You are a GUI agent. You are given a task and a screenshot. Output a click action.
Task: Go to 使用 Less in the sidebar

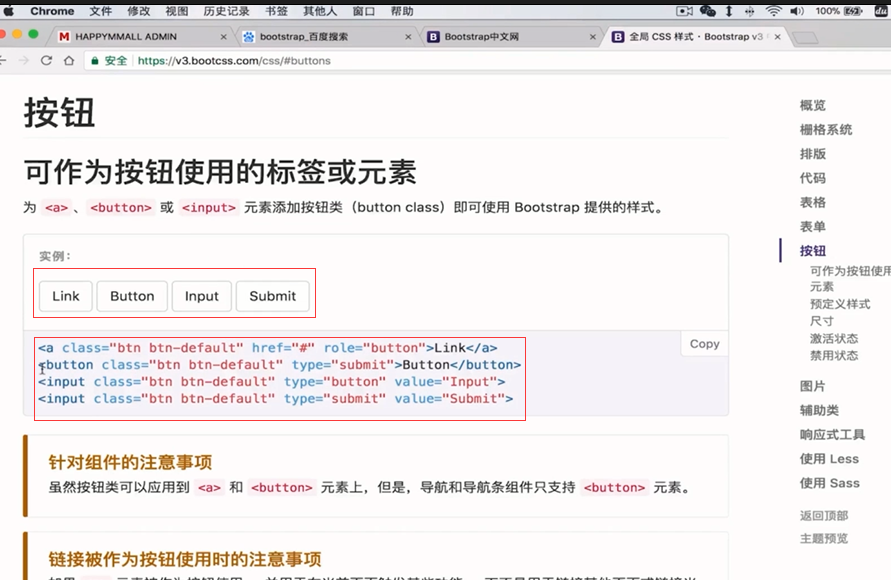[829, 459]
